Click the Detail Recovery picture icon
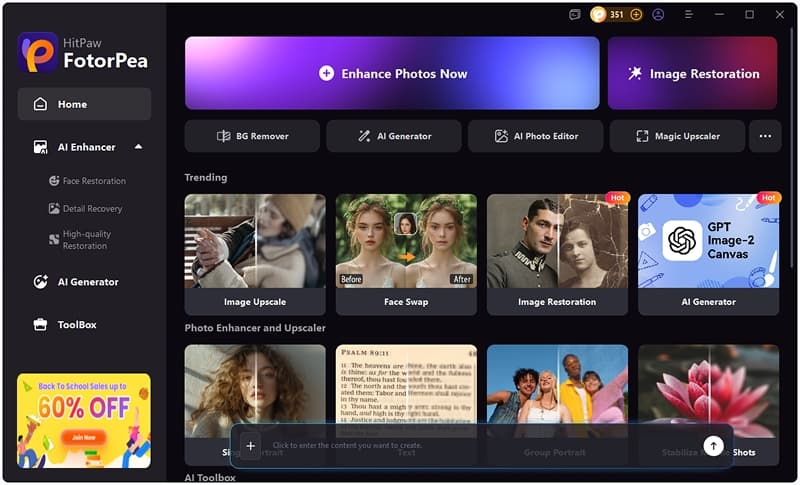The height and width of the screenshot is (485, 800). [54, 209]
